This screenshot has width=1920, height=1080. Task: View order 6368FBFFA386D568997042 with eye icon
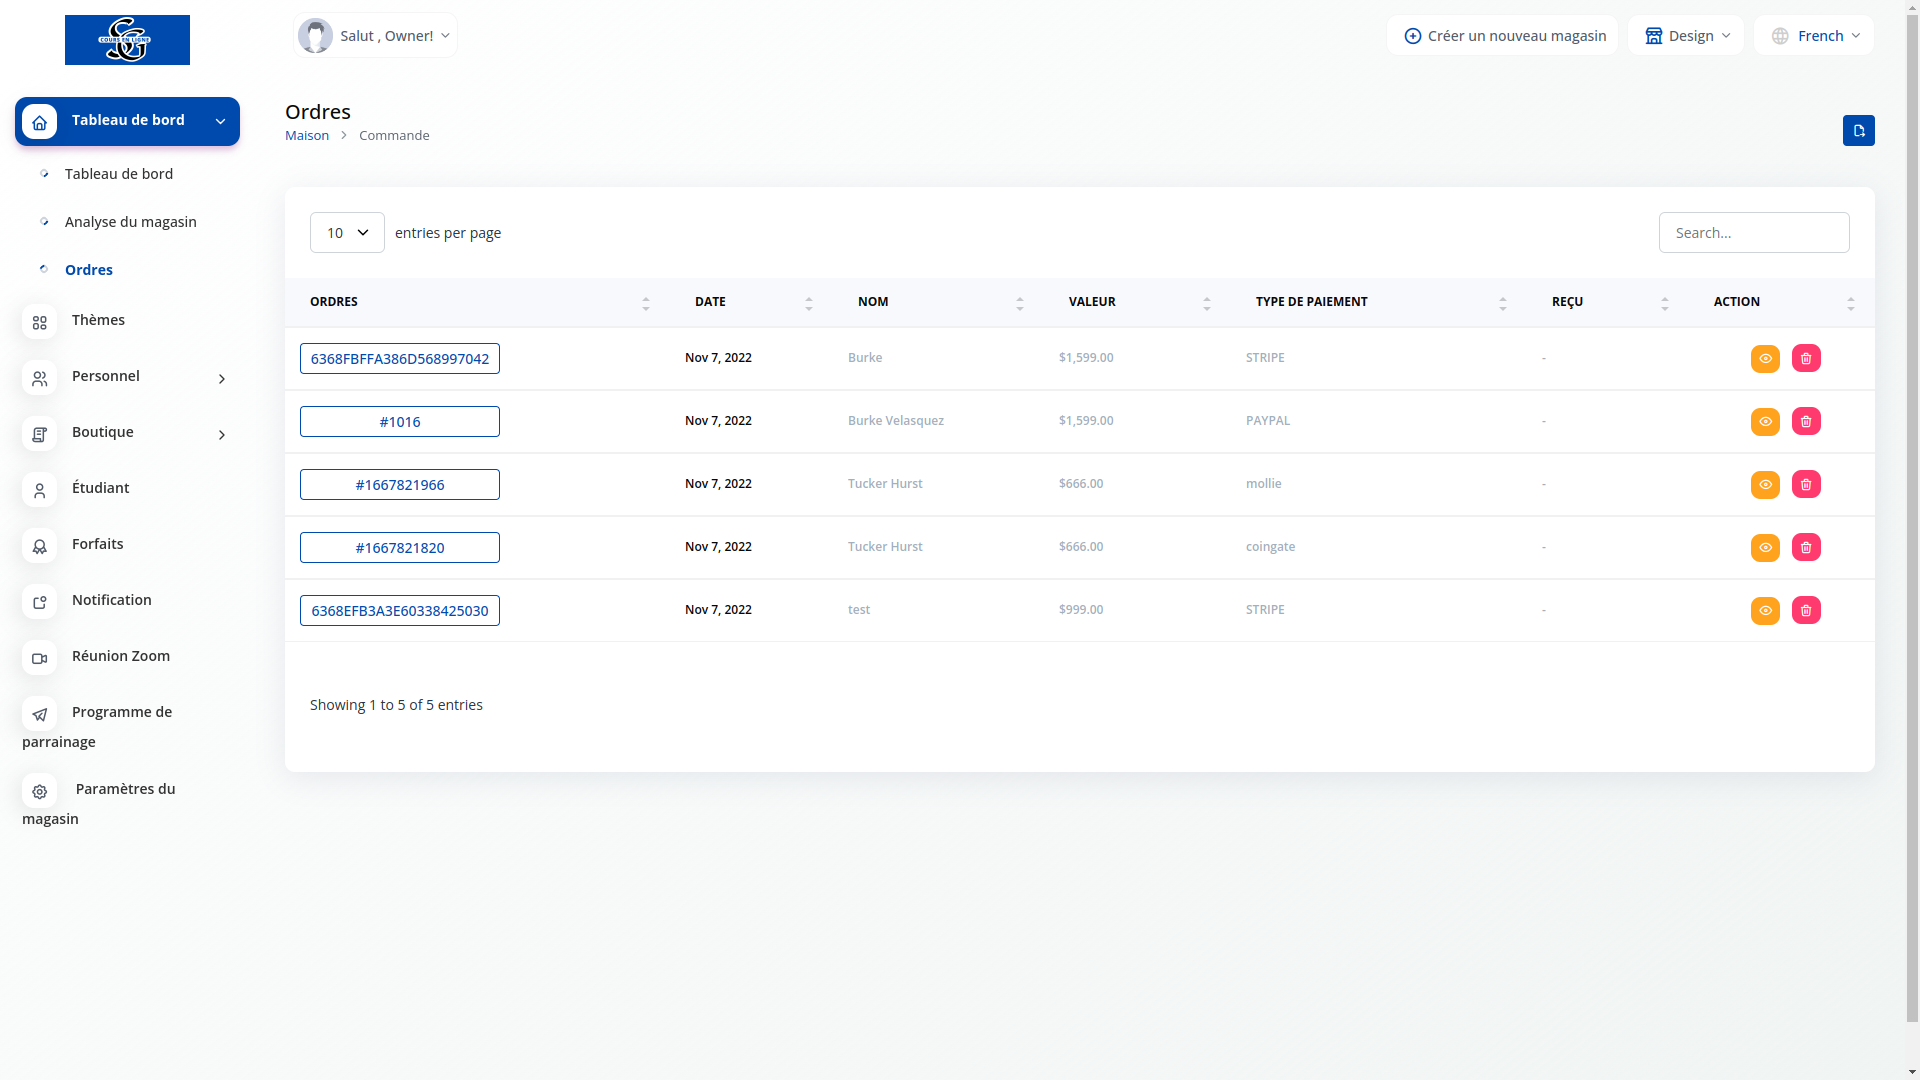[x=1764, y=358]
